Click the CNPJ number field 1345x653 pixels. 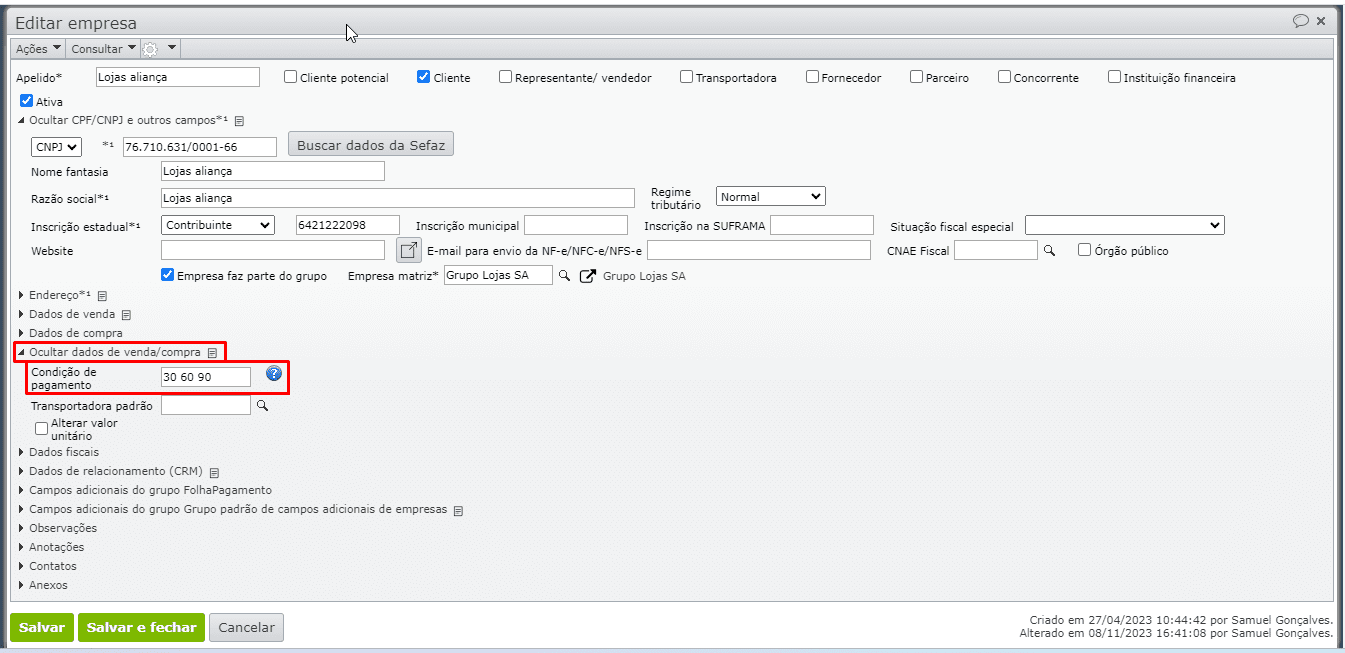point(200,147)
